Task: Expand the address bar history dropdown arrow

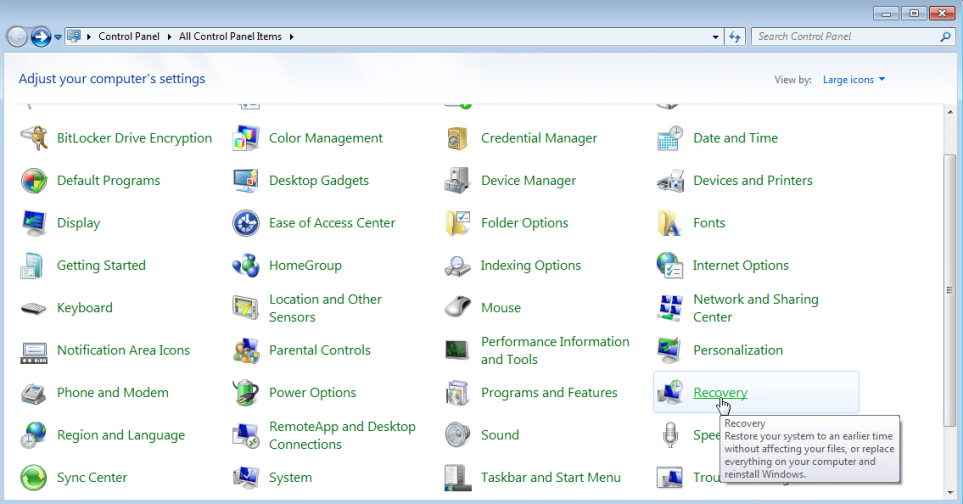Action: click(x=715, y=37)
